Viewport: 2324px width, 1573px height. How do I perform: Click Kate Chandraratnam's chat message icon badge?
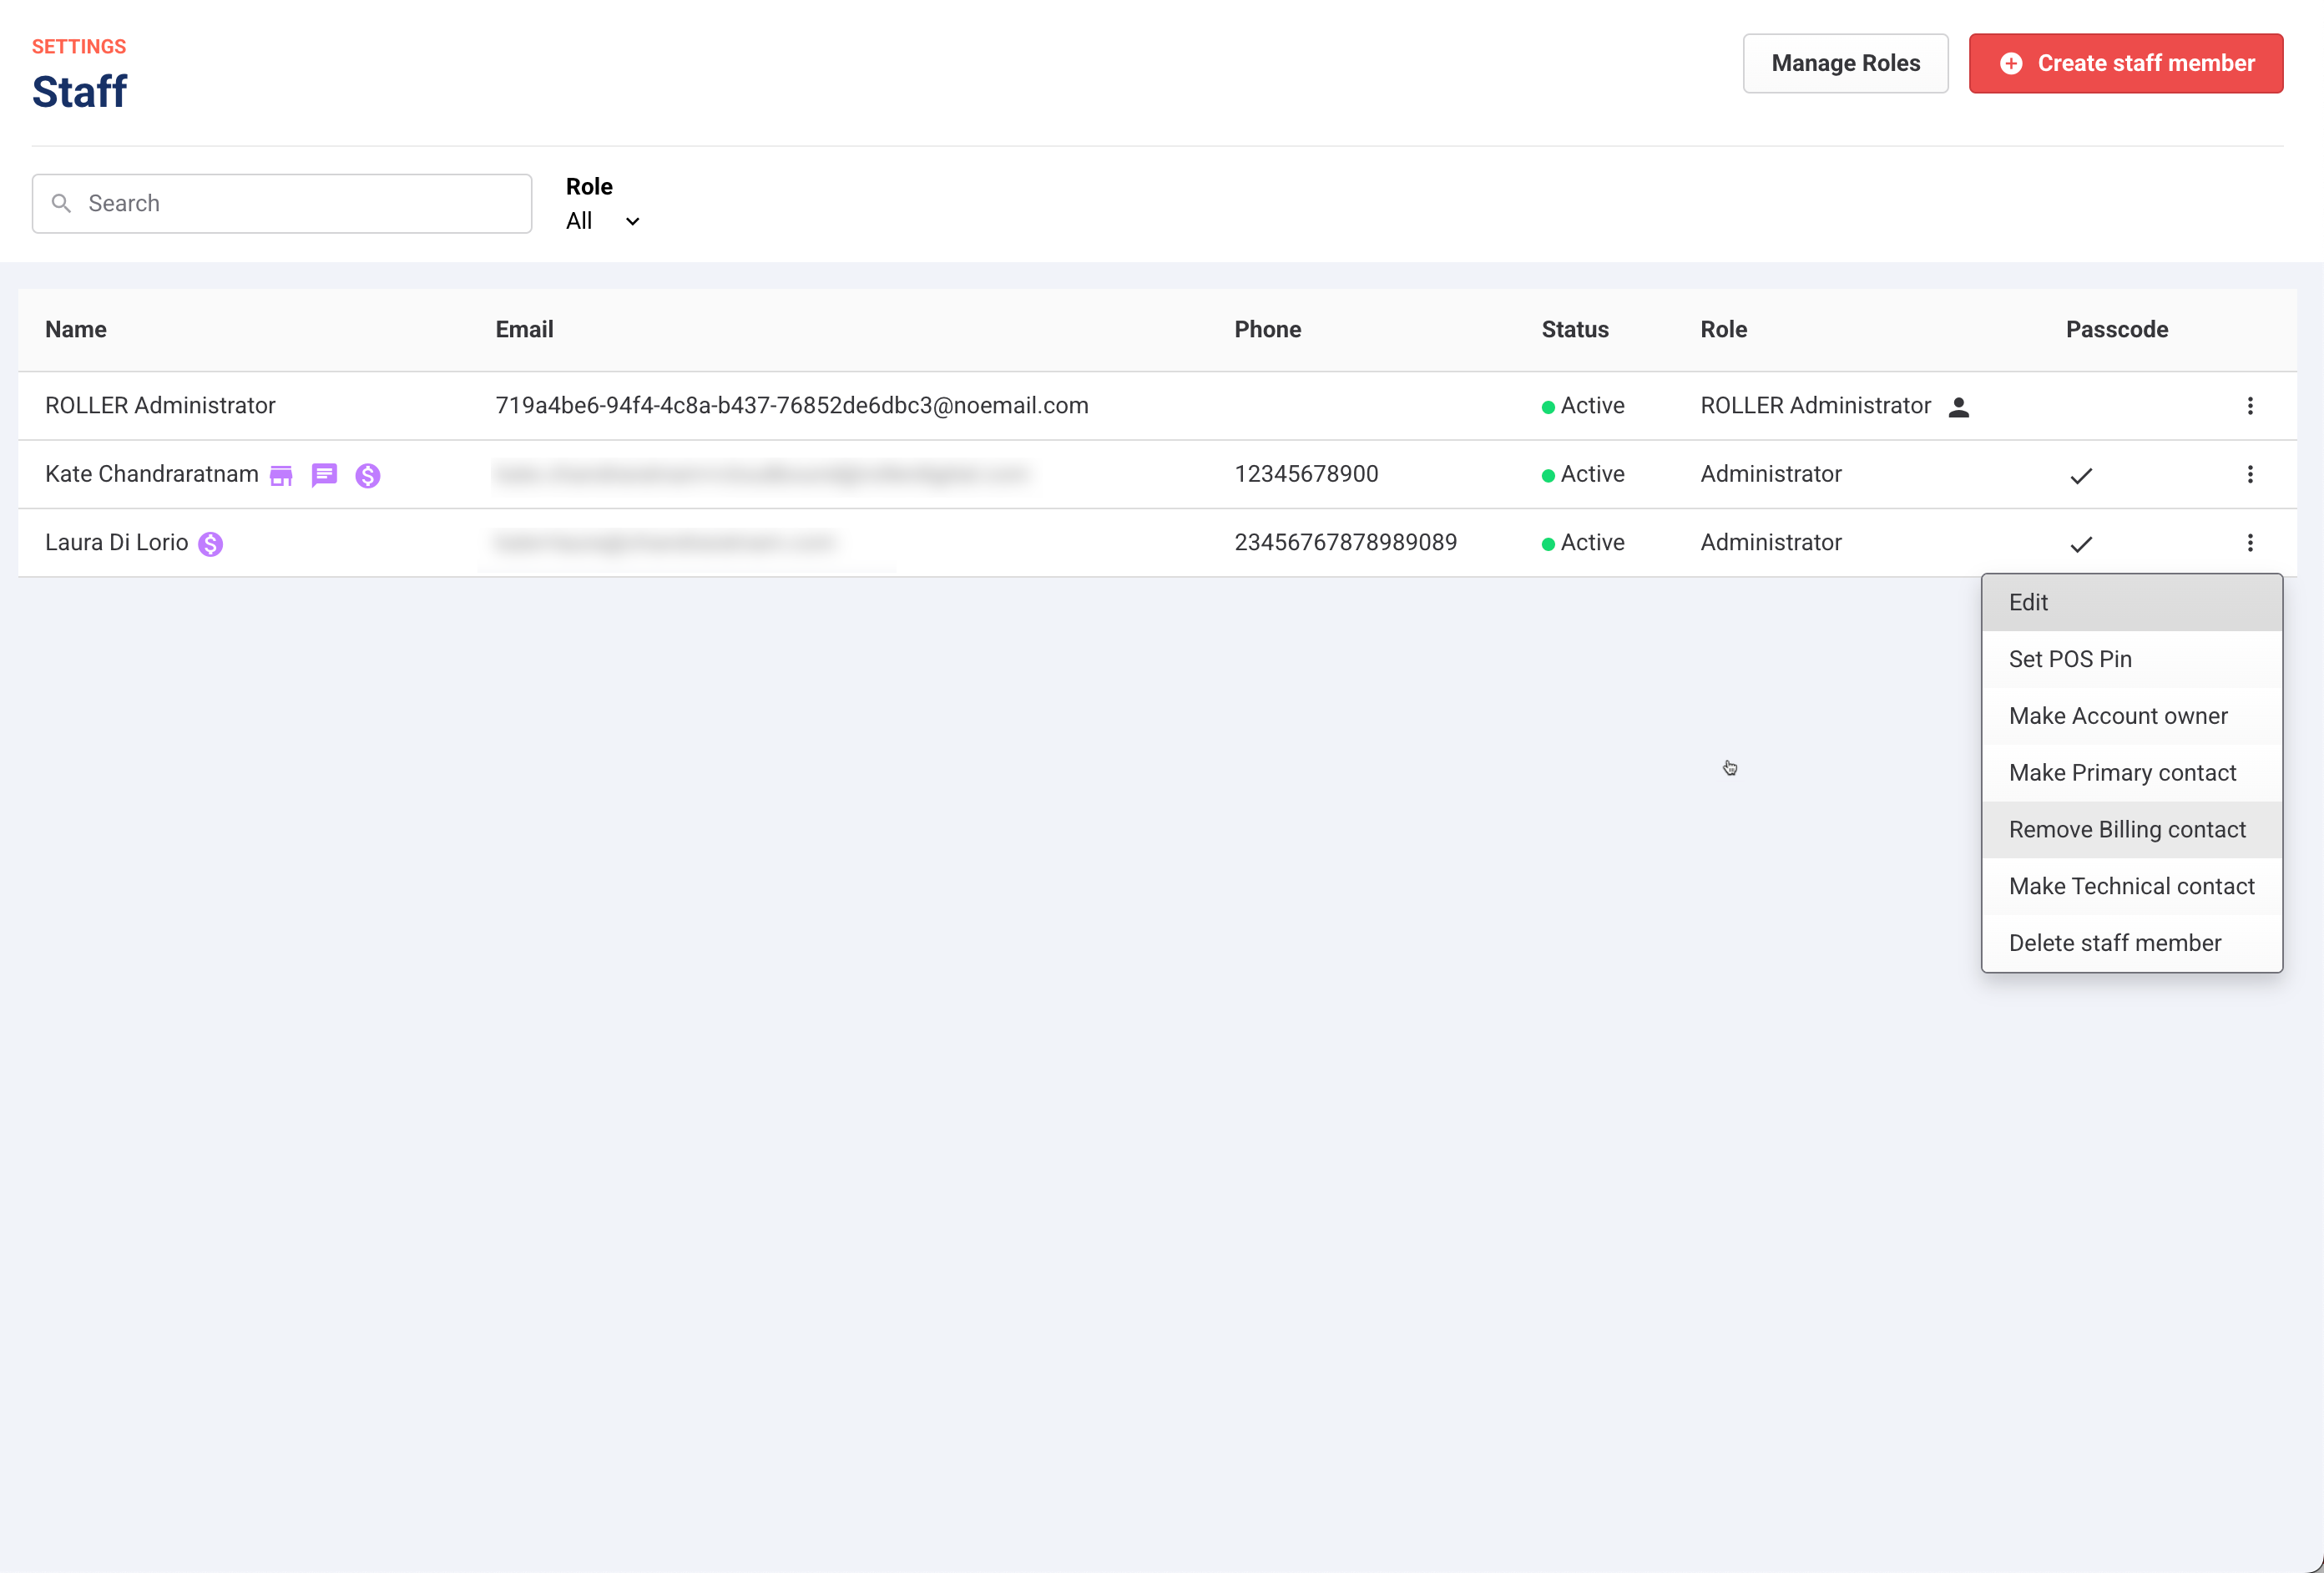[x=324, y=475]
